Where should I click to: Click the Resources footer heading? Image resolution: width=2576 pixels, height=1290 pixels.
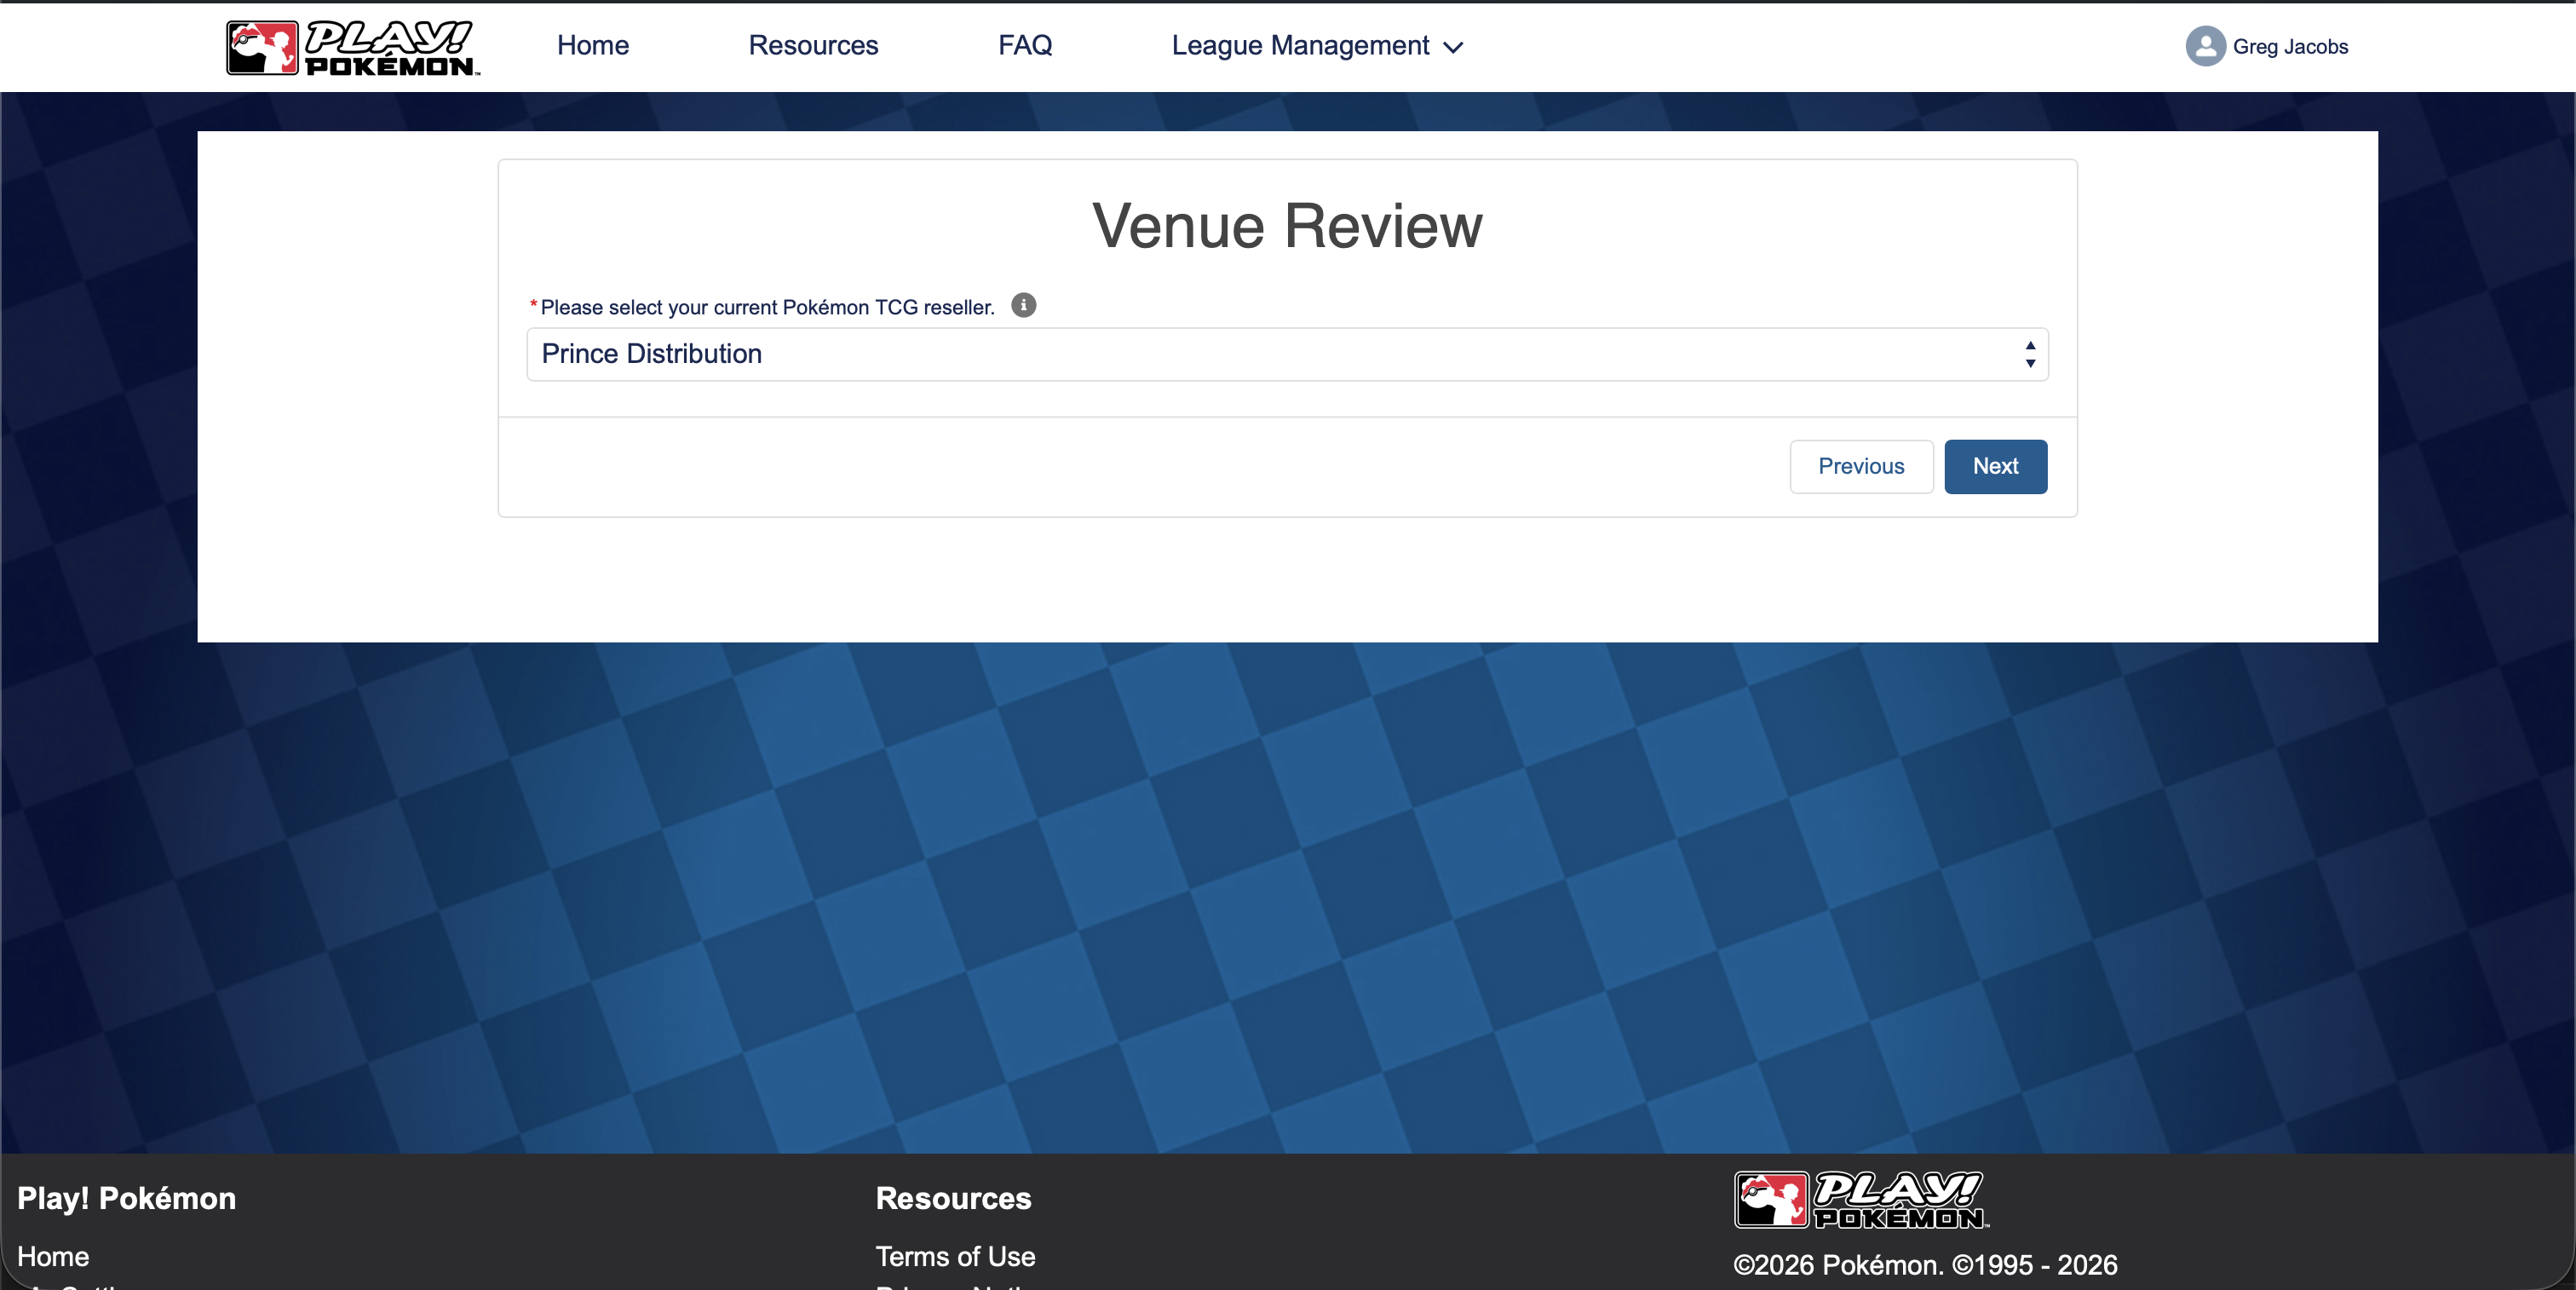953,1198
